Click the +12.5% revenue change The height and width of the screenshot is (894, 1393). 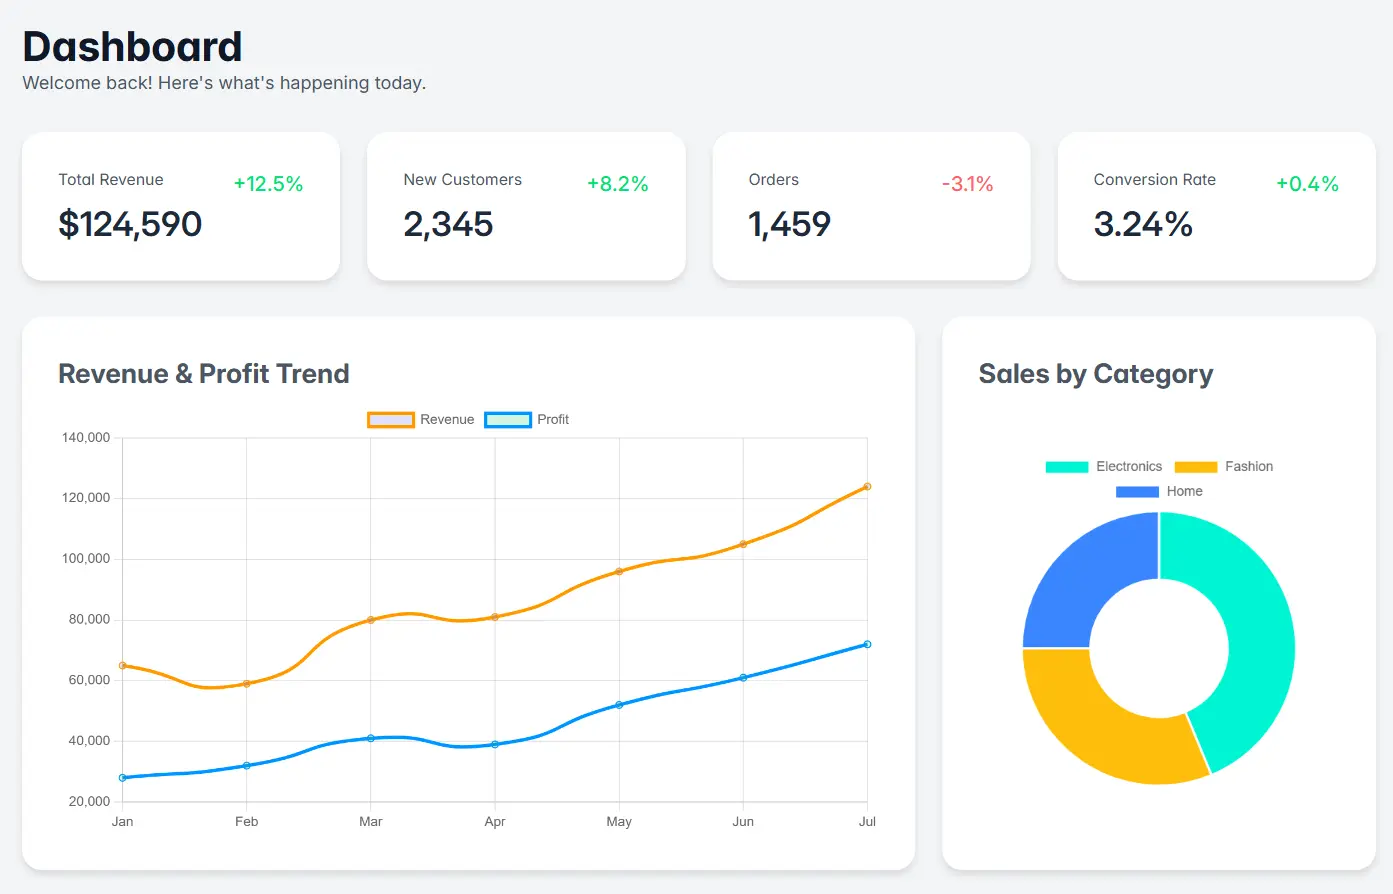click(x=268, y=184)
